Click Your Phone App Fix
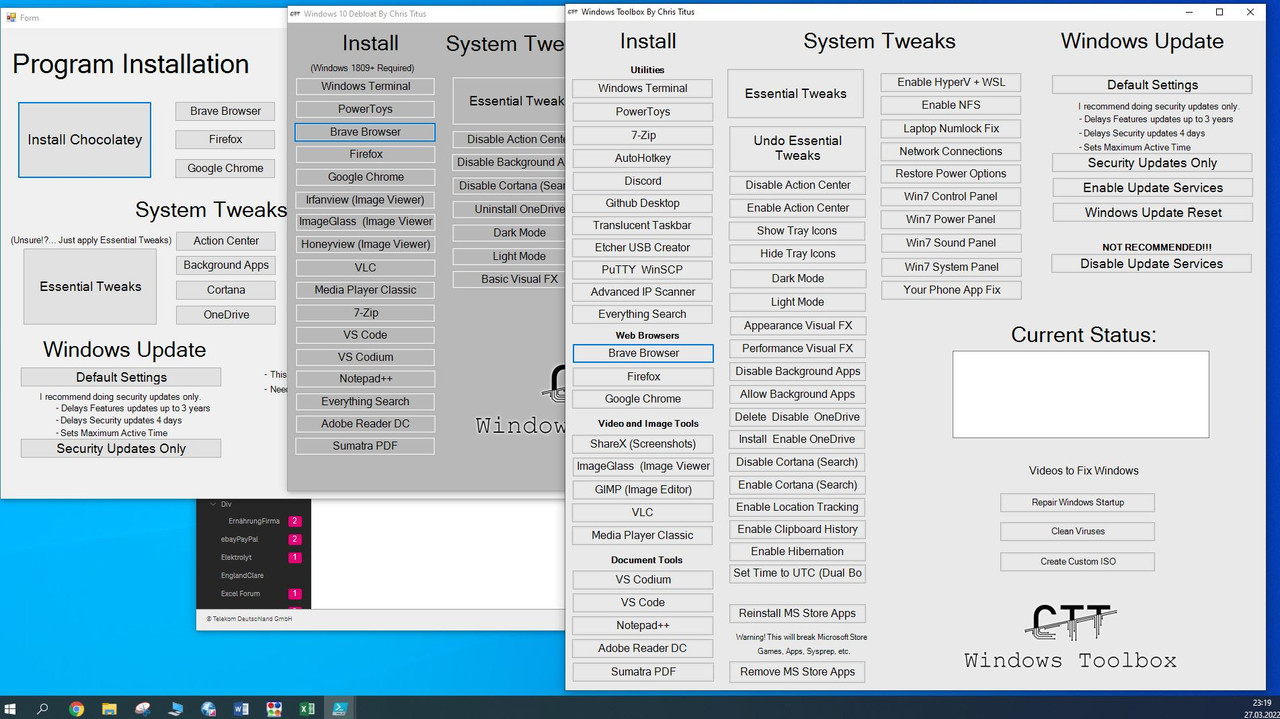Image resolution: width=1280 pixels, height=719 pixels. point(951,290)
